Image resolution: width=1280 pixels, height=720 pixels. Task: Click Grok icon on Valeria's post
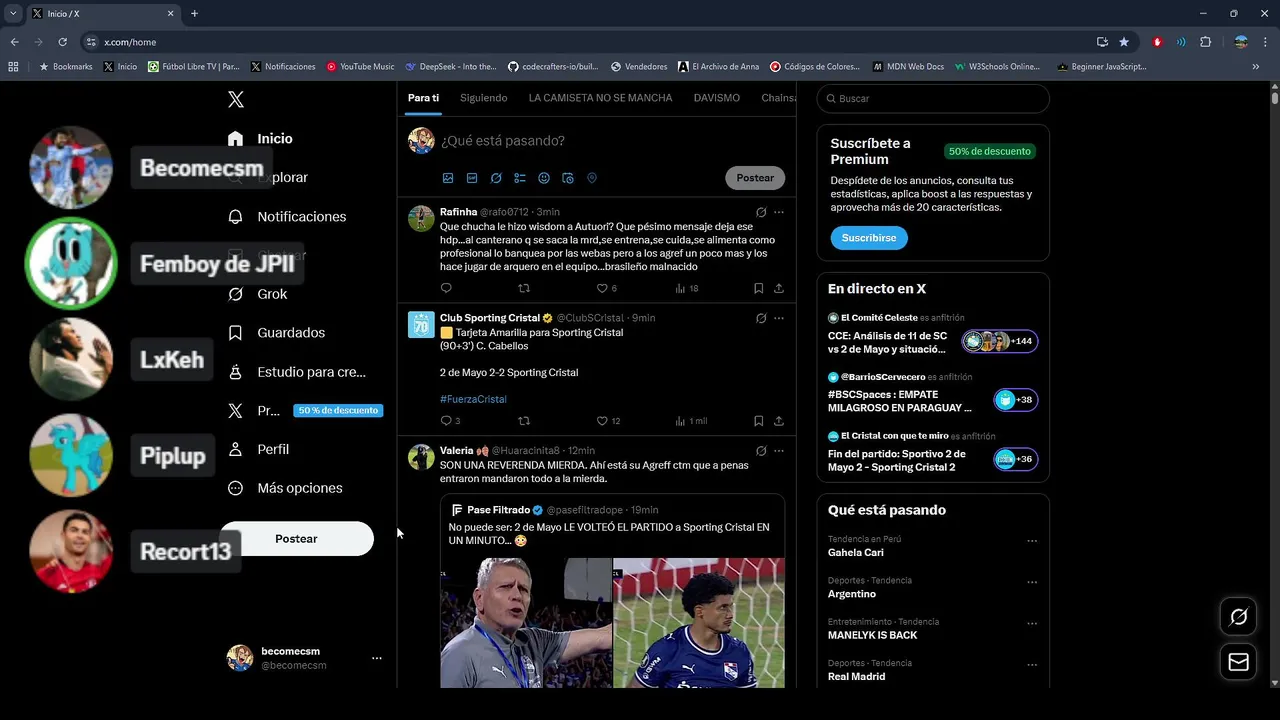tap(761, 451)
